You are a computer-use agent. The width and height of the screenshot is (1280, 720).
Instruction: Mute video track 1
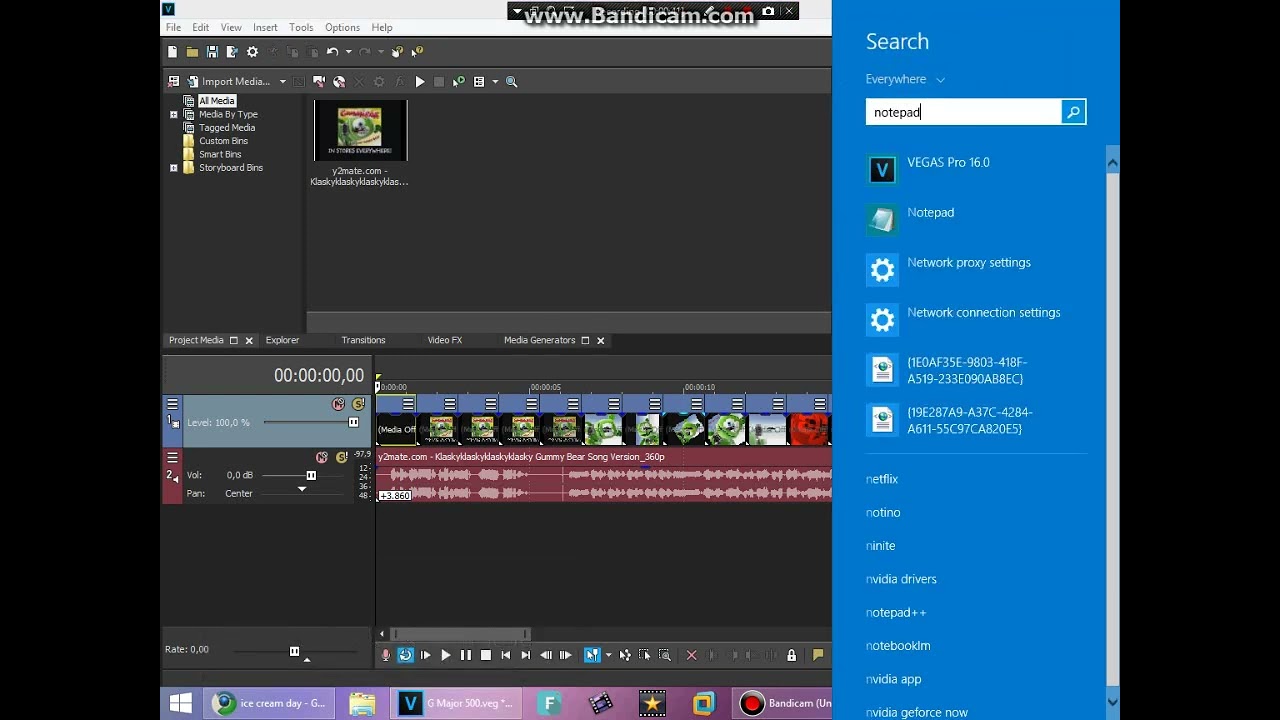(338, 404)
